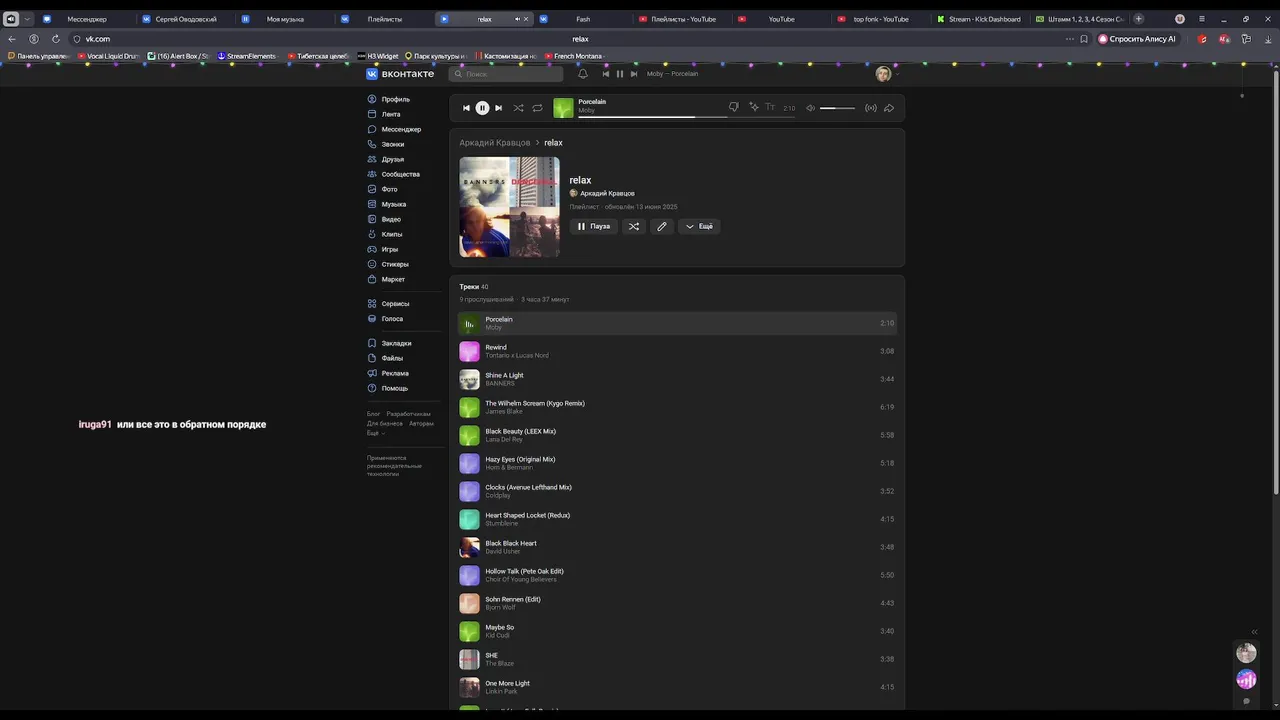Open Маркет section icon in sidebar
Viewport: 1280px width, 720px height.
(372, 279)
